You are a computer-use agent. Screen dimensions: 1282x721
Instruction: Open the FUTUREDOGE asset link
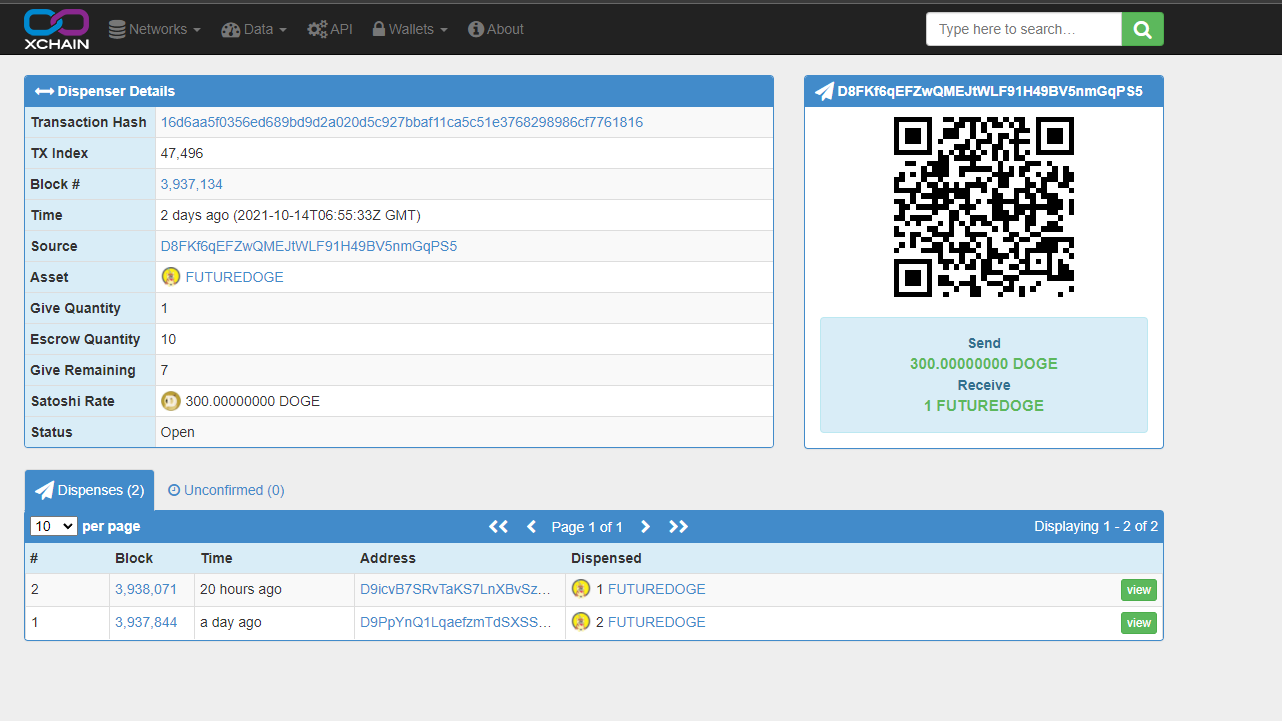235,277
